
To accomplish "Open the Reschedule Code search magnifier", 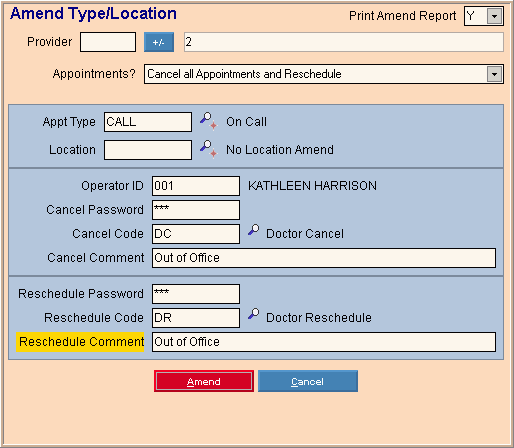I will [254, 314].
